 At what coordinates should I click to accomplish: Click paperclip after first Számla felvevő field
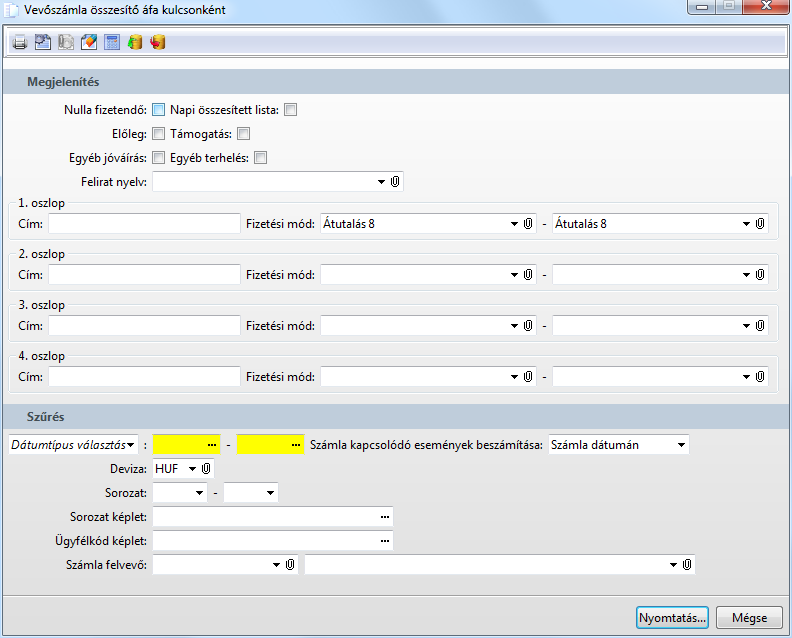tap(290, 565)
